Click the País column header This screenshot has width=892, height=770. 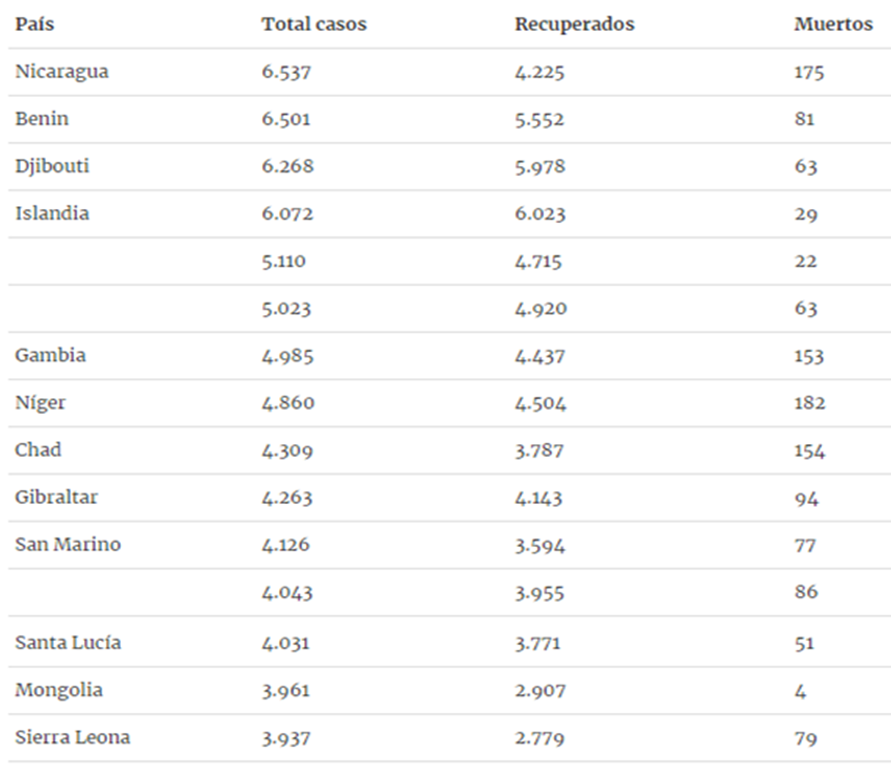[35, 24]
